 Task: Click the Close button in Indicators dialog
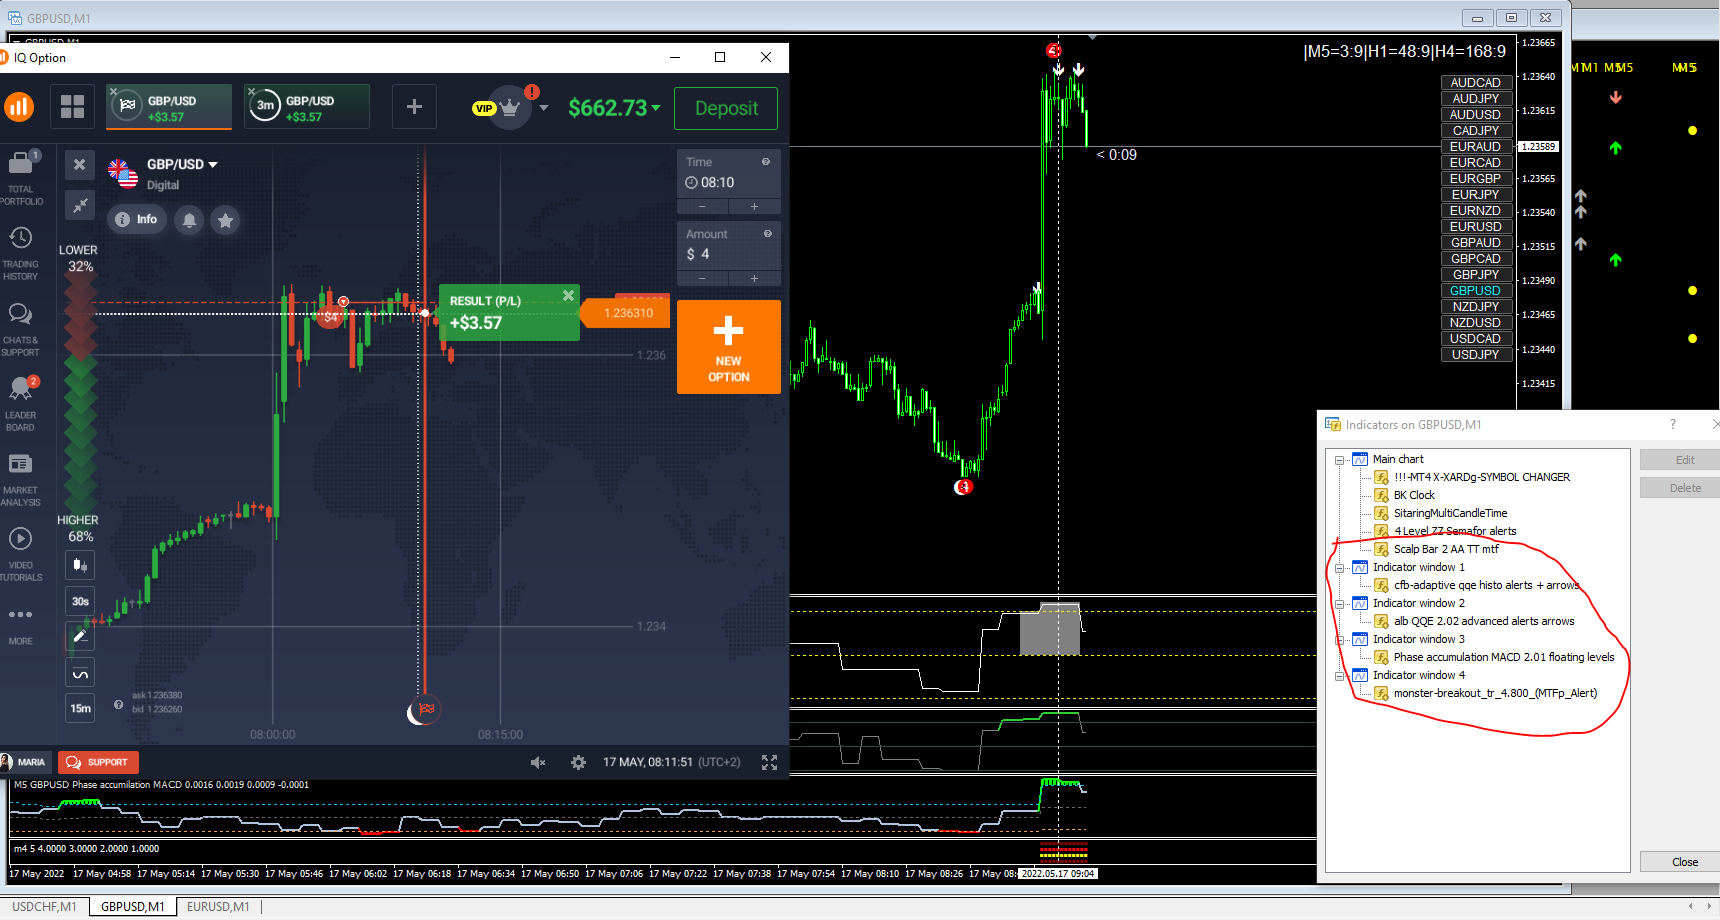click(1685, 862)
